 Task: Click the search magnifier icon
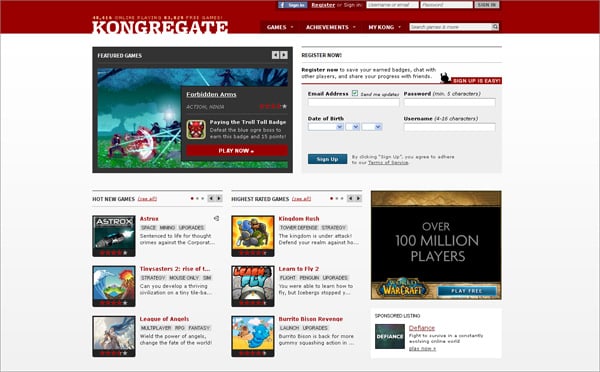coord(495,27)
